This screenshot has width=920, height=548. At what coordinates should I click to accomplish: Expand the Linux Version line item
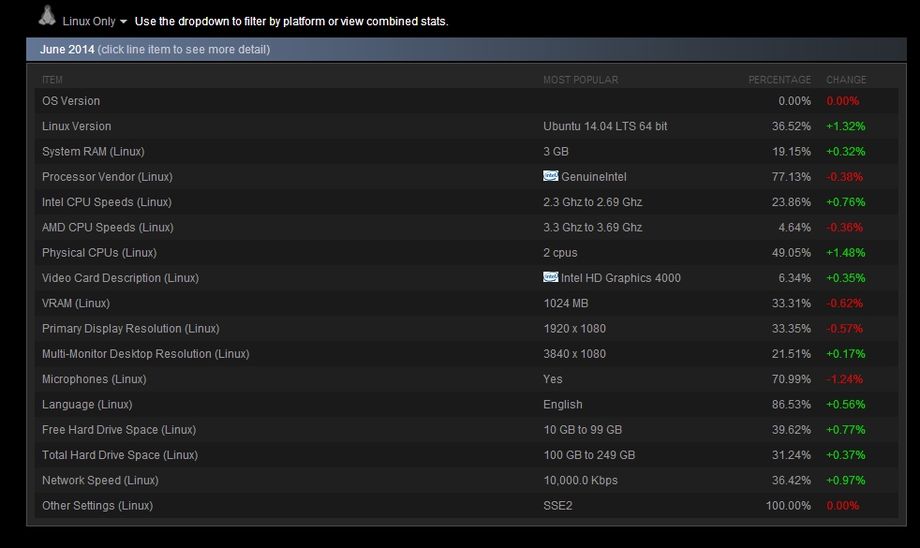tap(466, 126)
